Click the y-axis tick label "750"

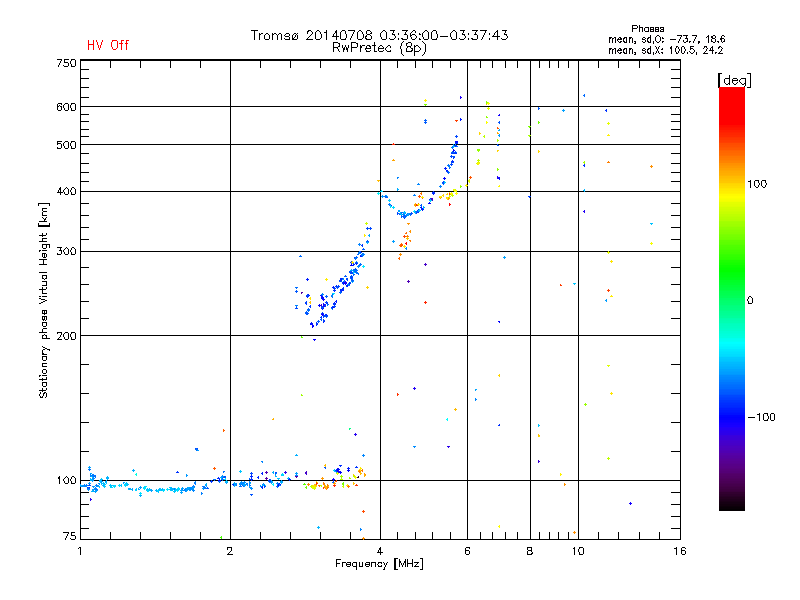pyautogui.click(x=67, y=63)
